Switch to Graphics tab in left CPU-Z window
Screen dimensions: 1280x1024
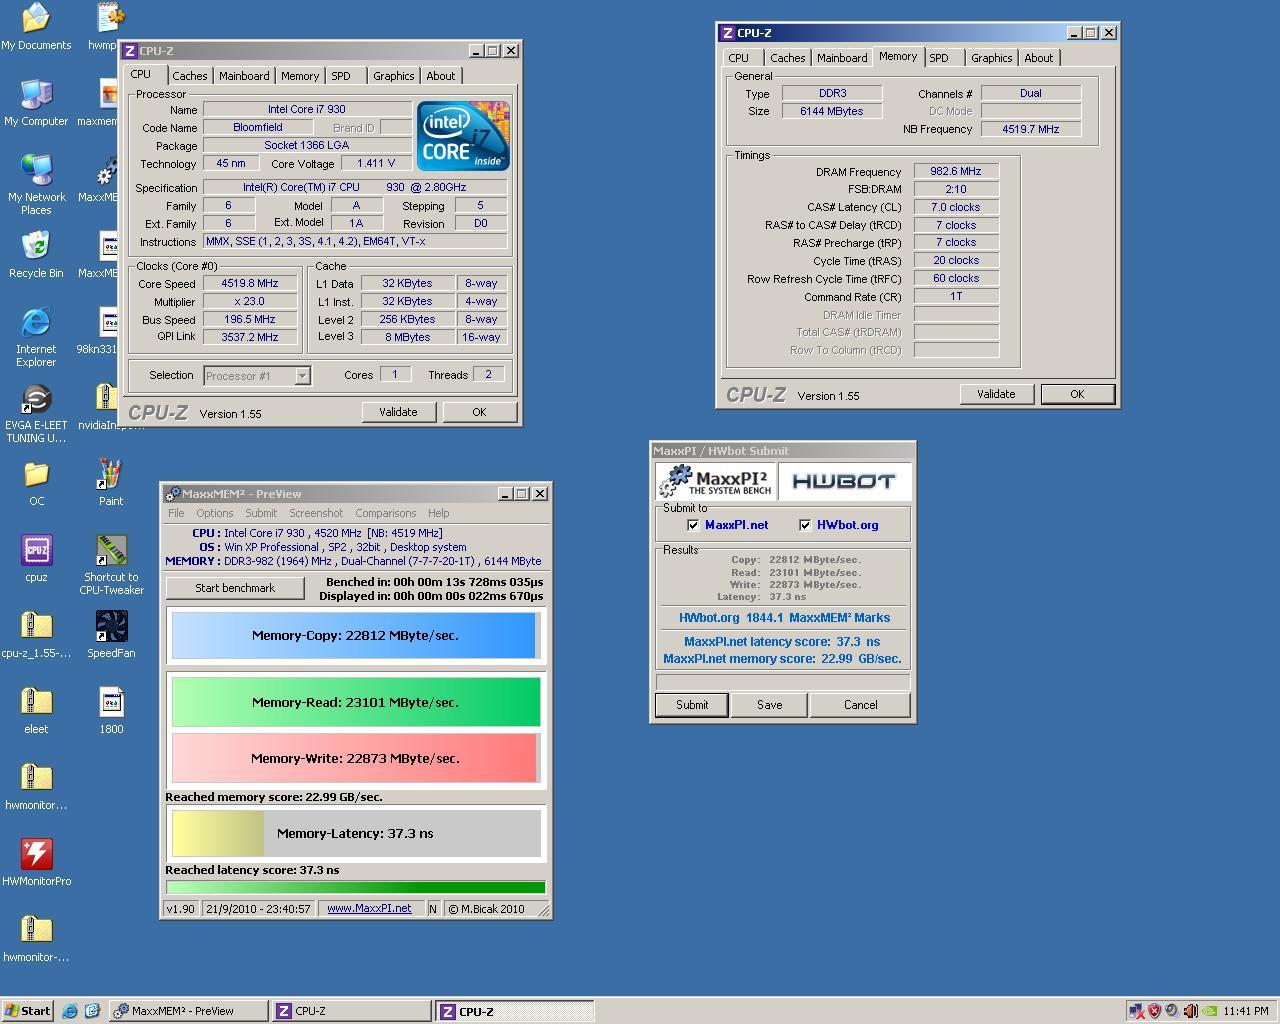coord(393,76)
